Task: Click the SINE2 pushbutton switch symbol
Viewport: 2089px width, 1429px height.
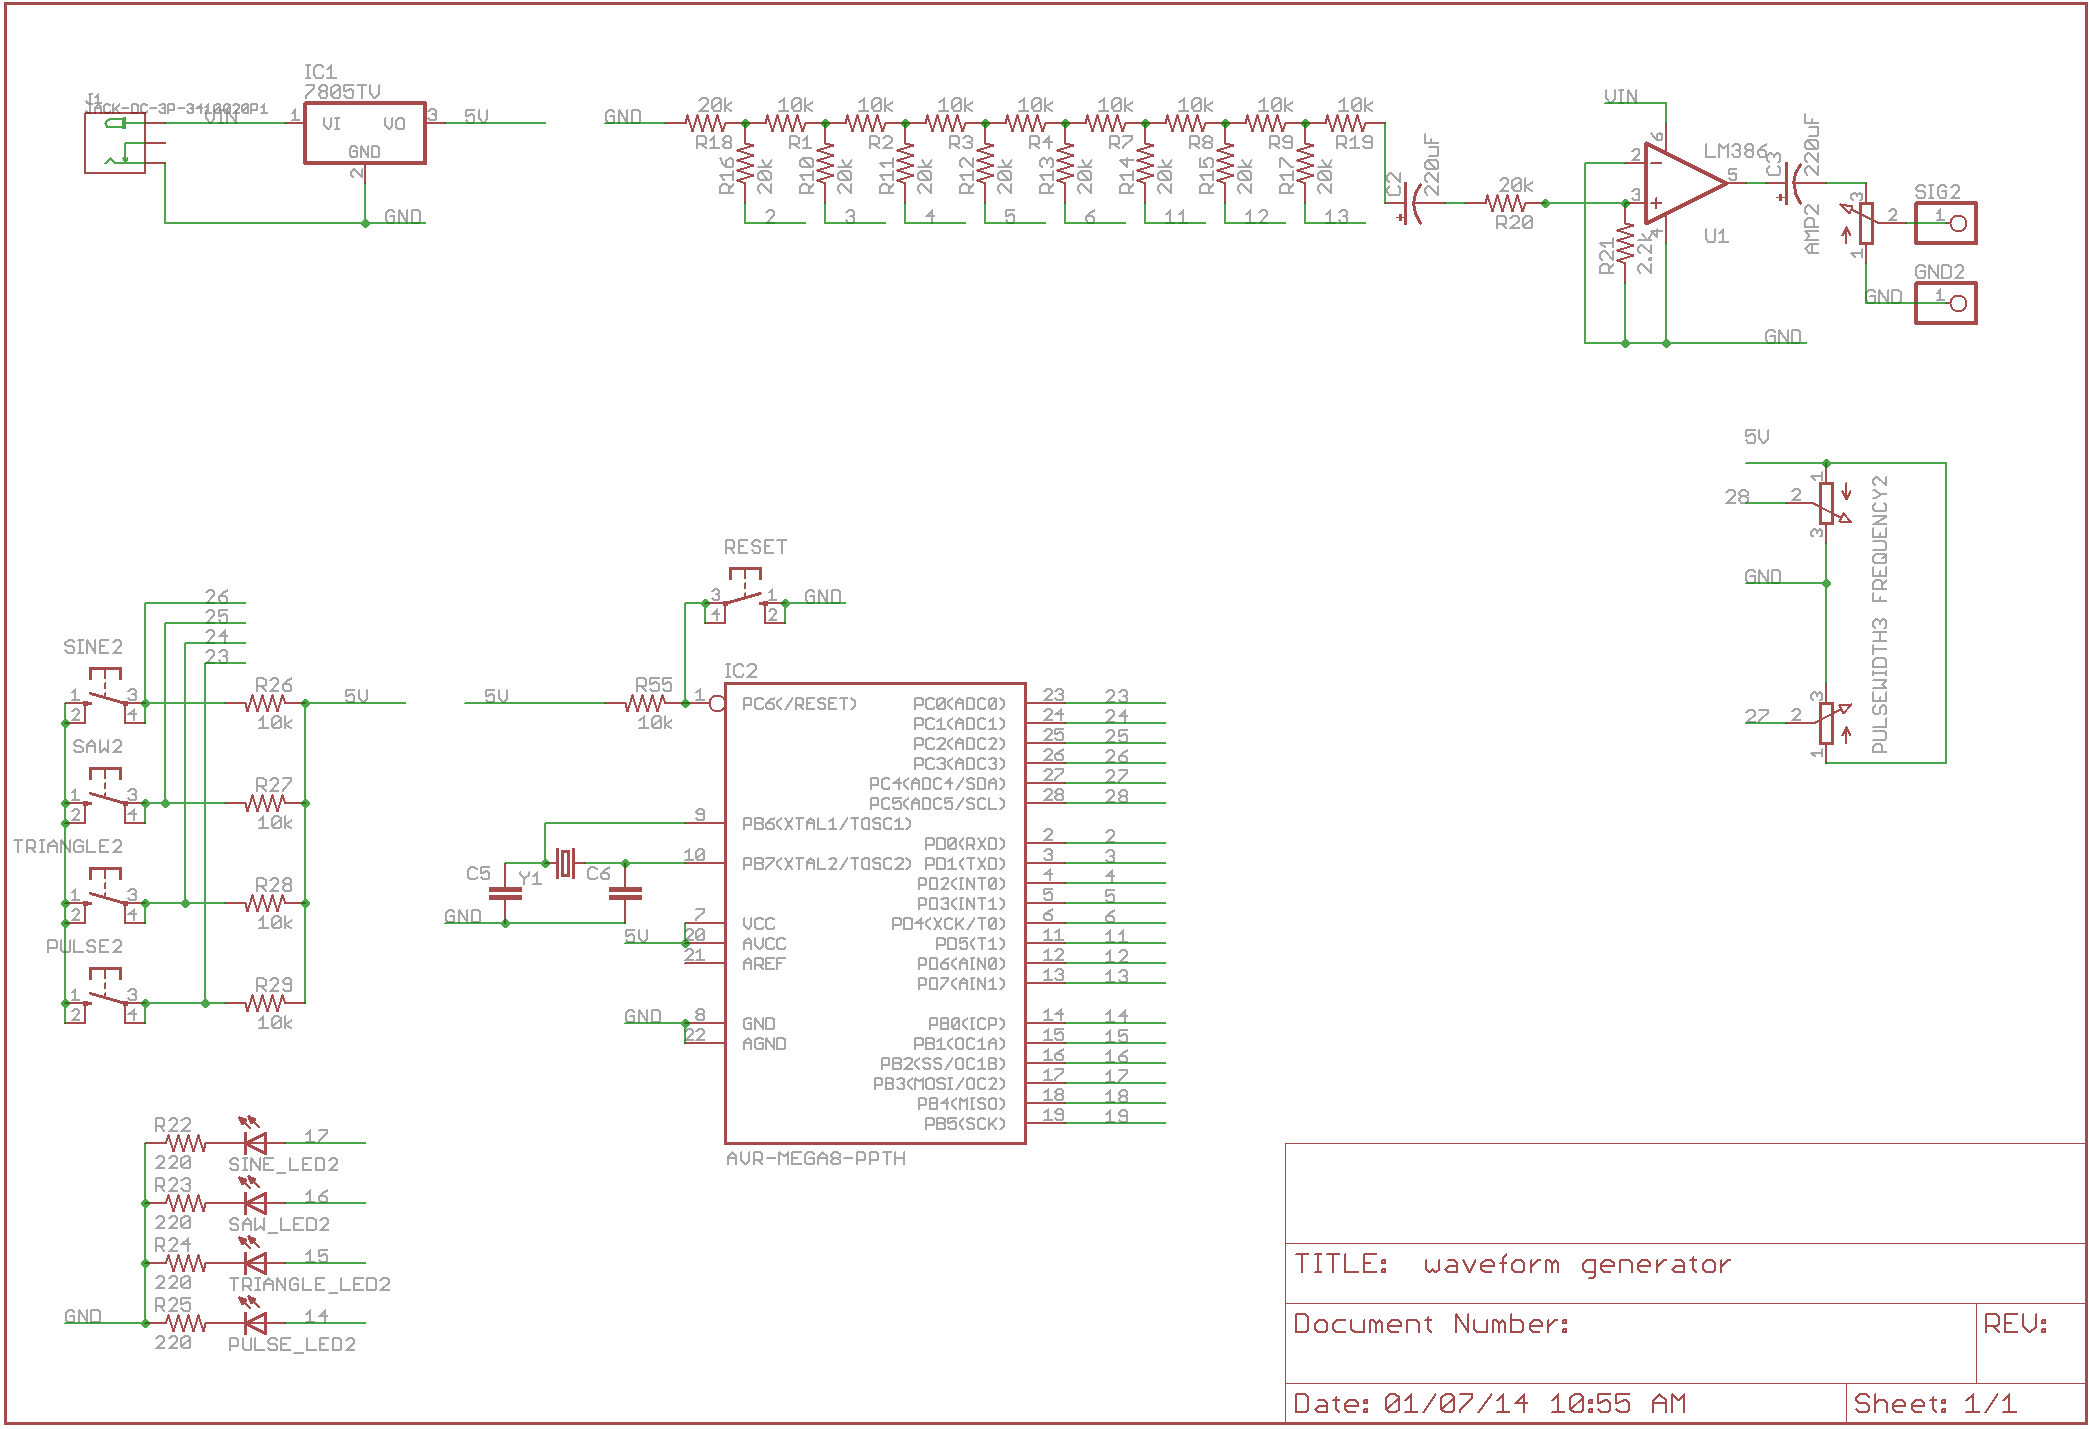Action: coord(105,695)
